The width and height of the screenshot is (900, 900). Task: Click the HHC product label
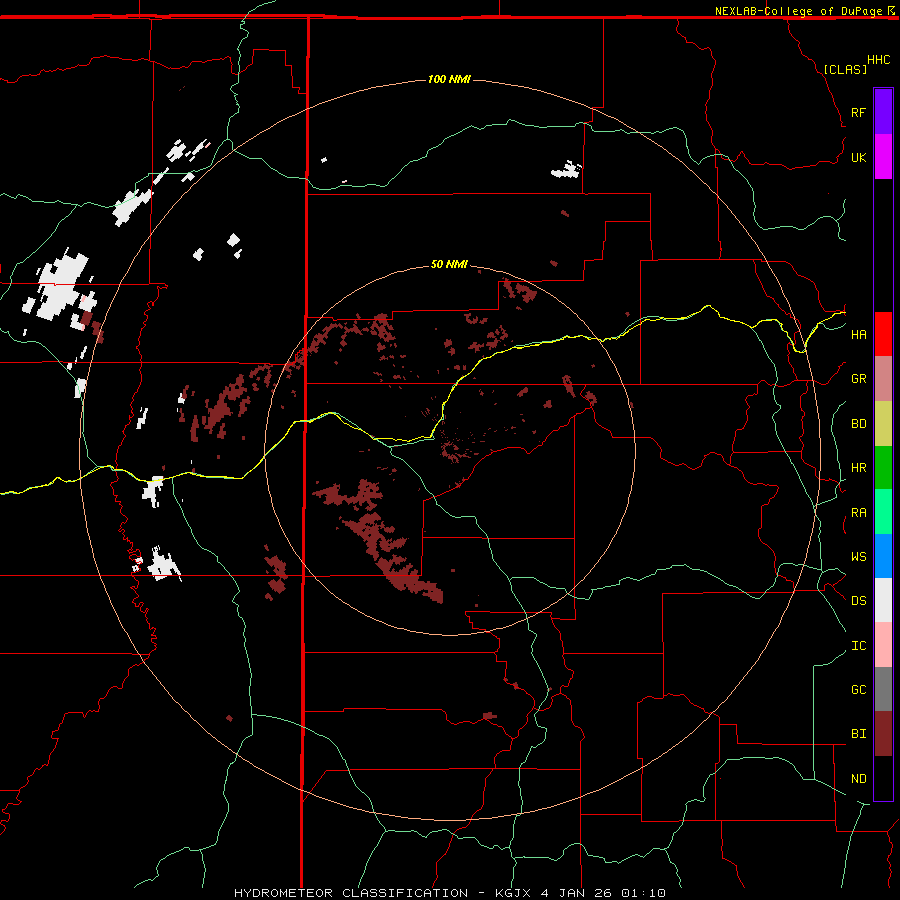(879, 60)
